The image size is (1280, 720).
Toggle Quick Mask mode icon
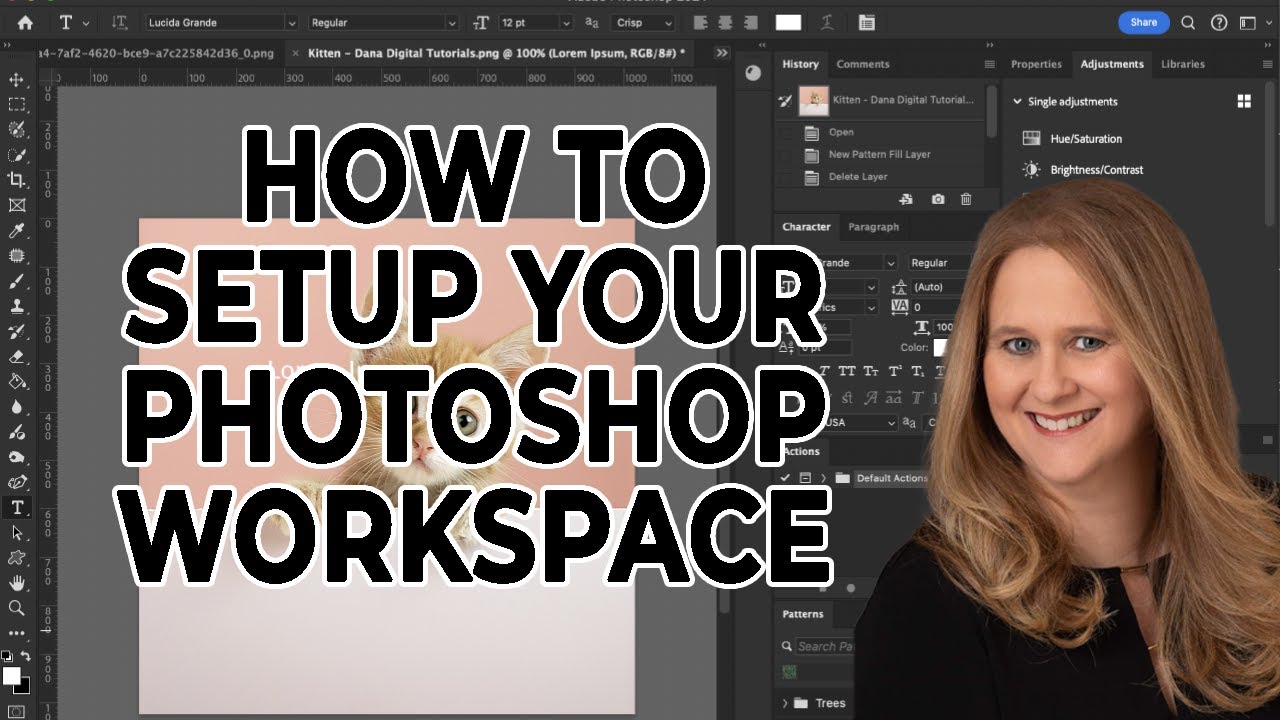click(16, 713)
